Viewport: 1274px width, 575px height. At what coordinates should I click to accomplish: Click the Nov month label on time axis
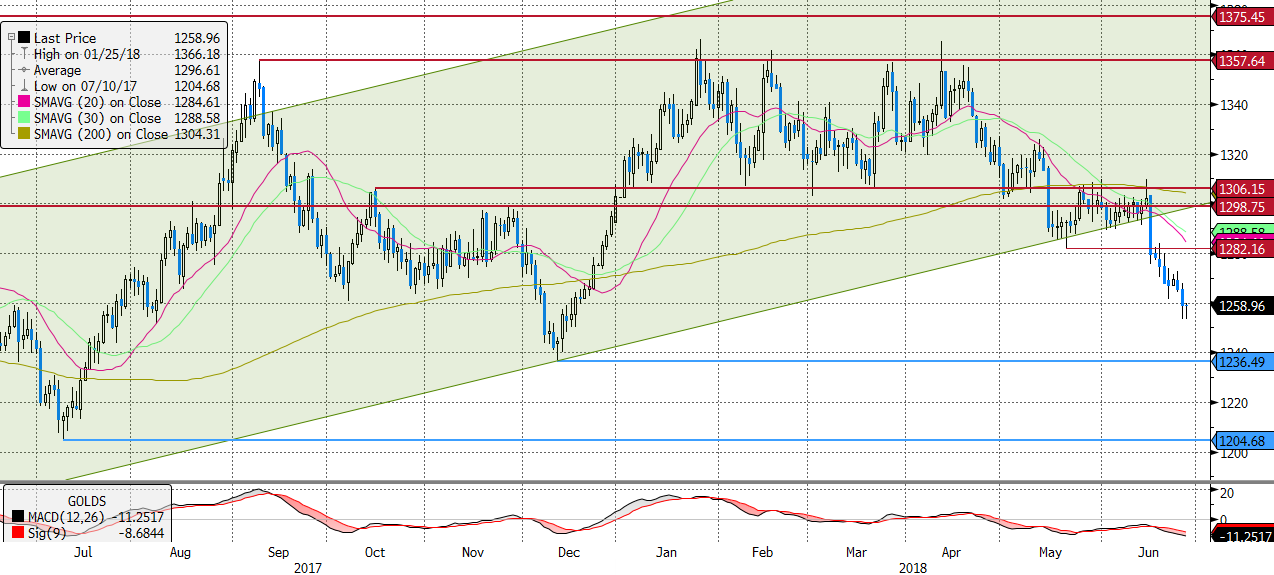475,552
